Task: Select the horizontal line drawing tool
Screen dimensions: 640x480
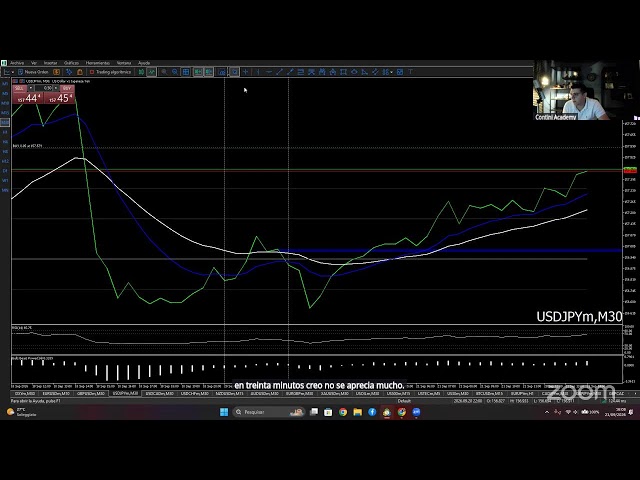Action: point(269,72)
